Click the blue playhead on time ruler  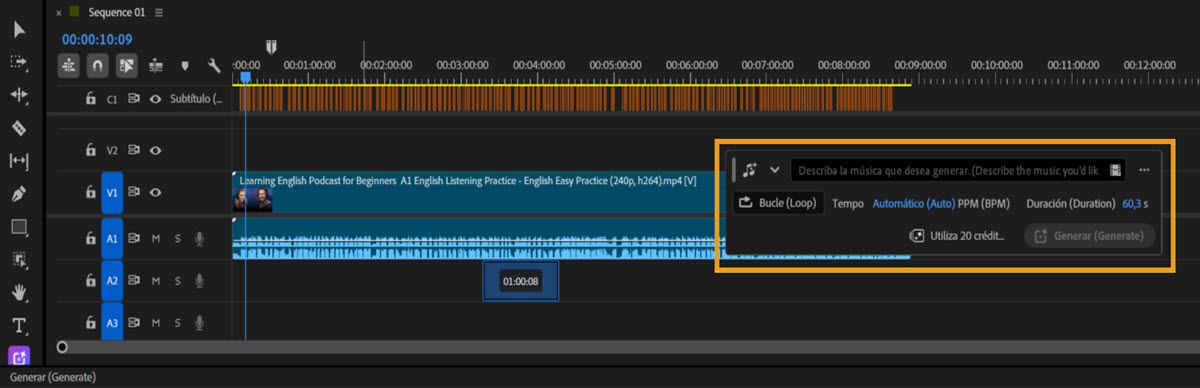pos(246,77)
